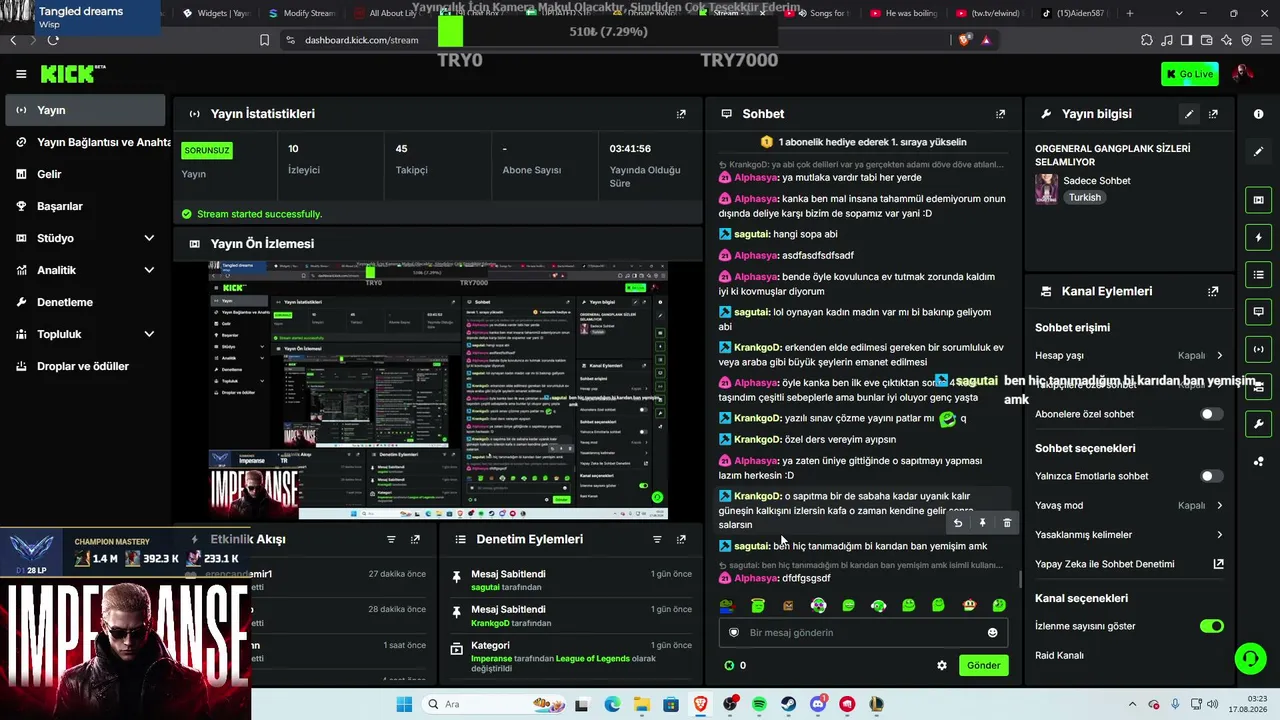Image resolution: width=1280 pixels, height=720 pixels.
Task: Pop out the Sohbet chat panel
Action: click(1000, 114)
